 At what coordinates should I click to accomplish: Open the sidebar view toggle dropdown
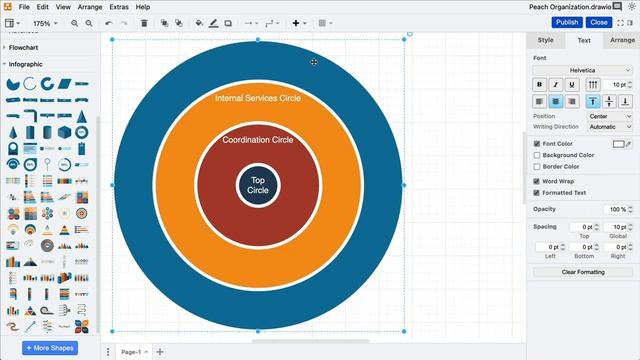[12, 23]
